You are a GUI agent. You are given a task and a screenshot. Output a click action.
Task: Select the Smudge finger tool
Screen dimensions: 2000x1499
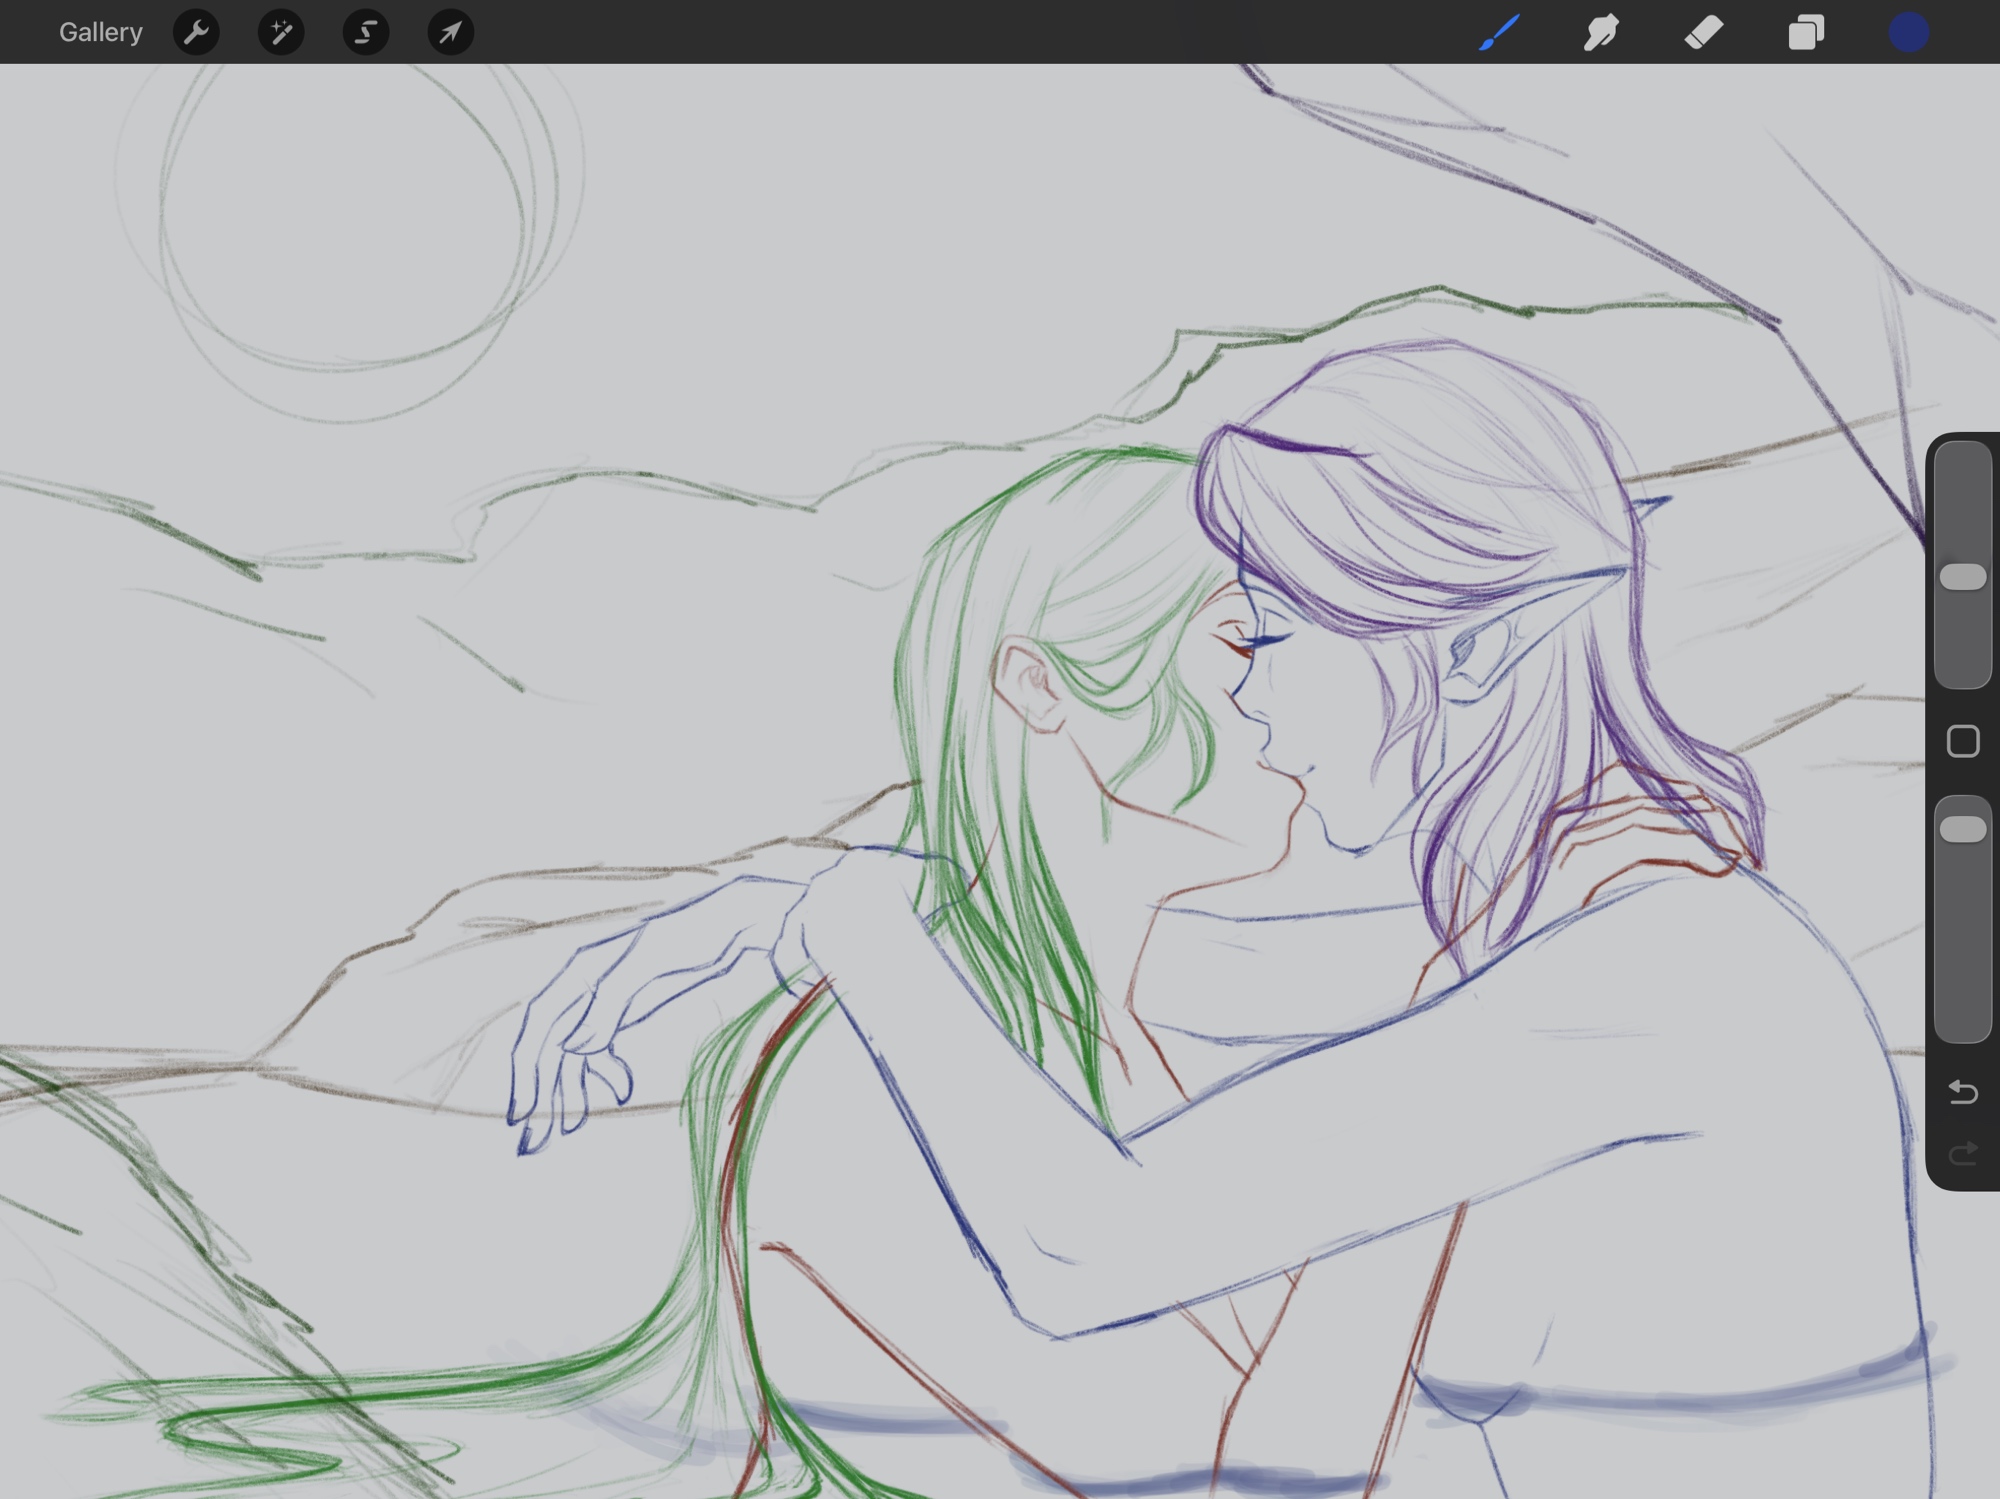click(x=1601, y=32)
